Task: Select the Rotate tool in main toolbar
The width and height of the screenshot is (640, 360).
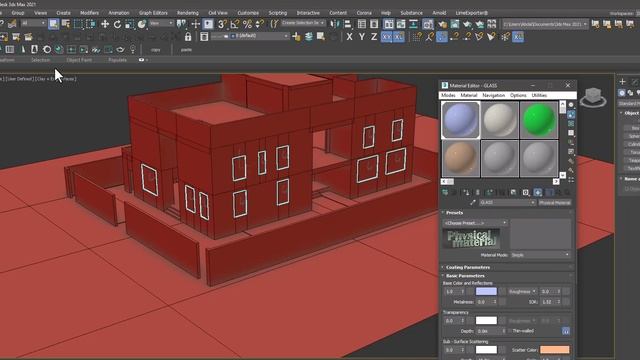Action: coord(118,24)
